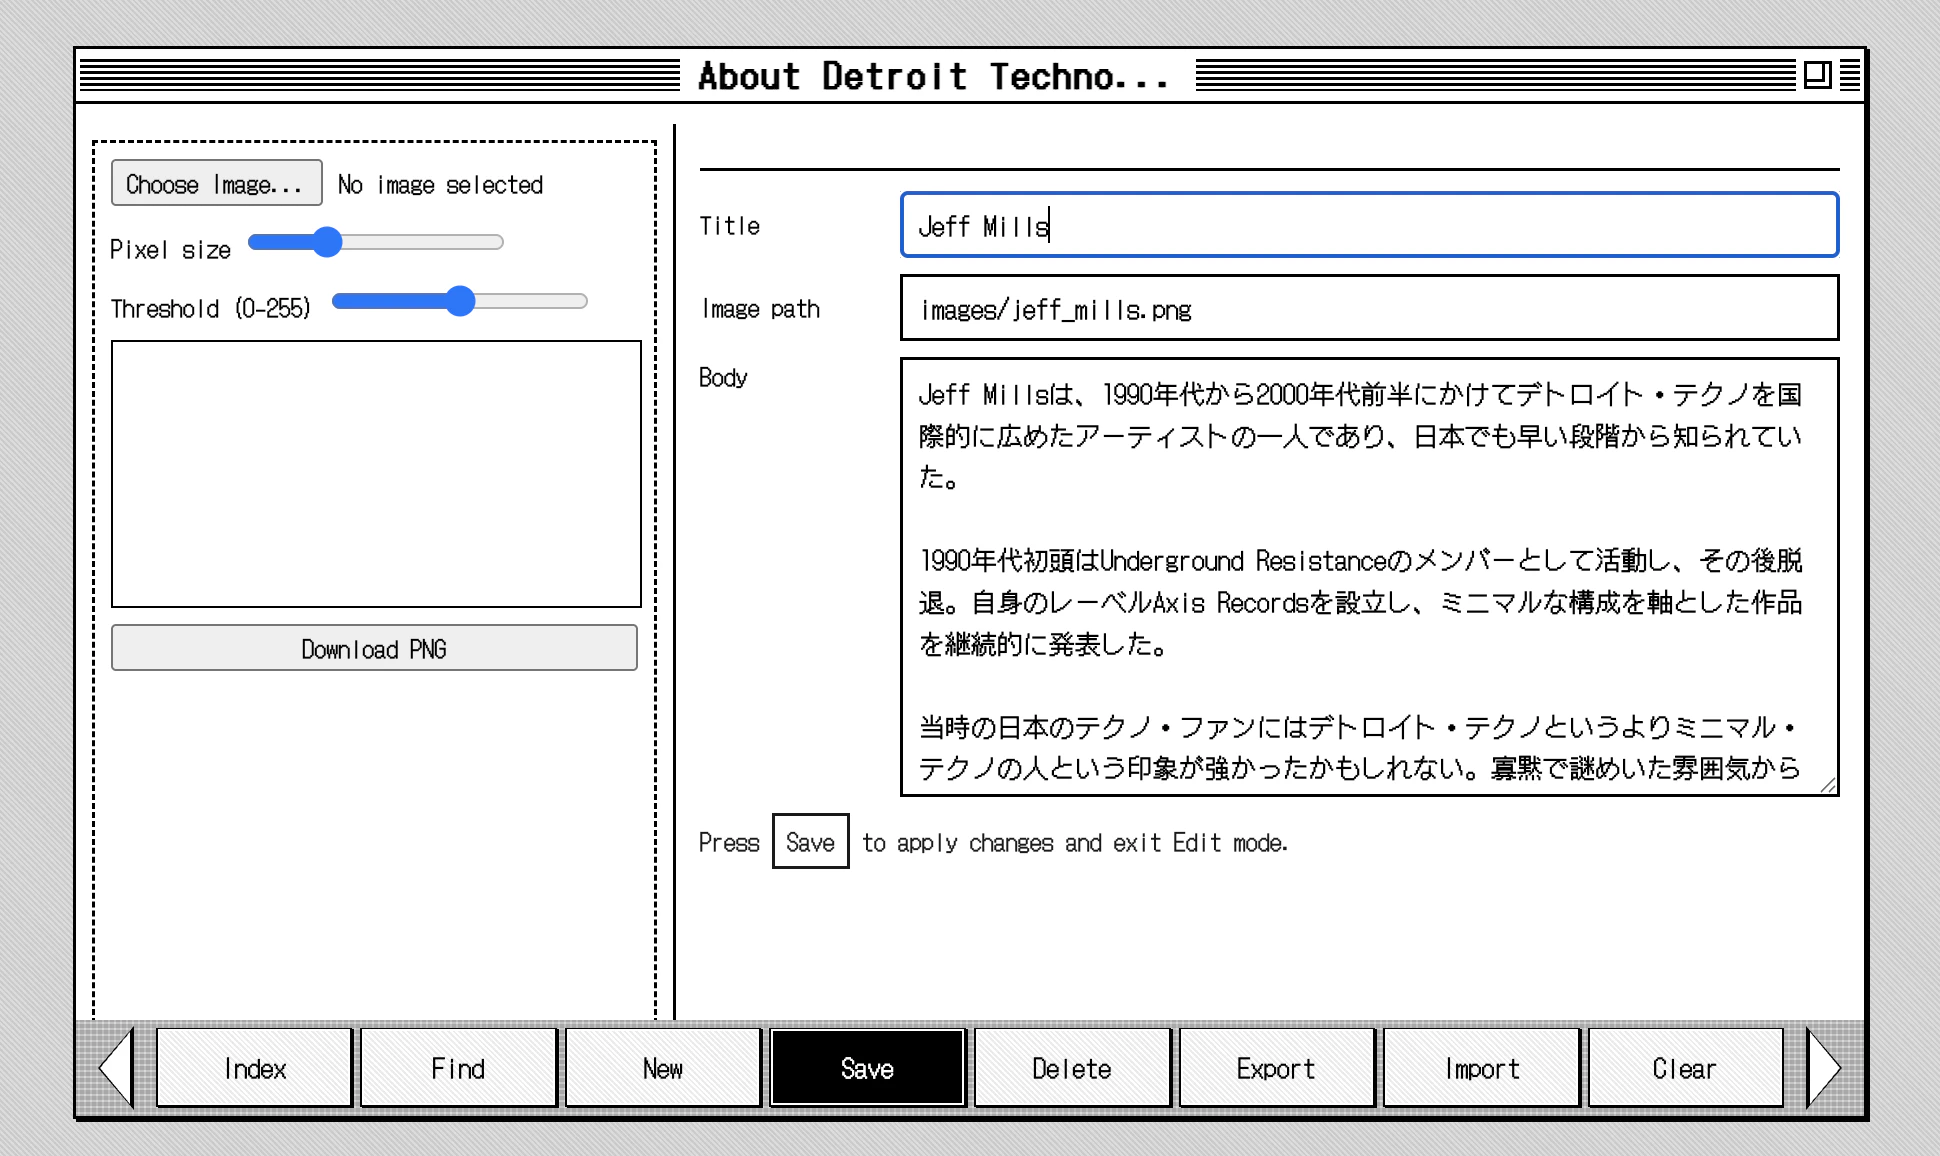Click the Clear toolbar button
The image size is (1940, 1156).
tap(1685, 1068)
